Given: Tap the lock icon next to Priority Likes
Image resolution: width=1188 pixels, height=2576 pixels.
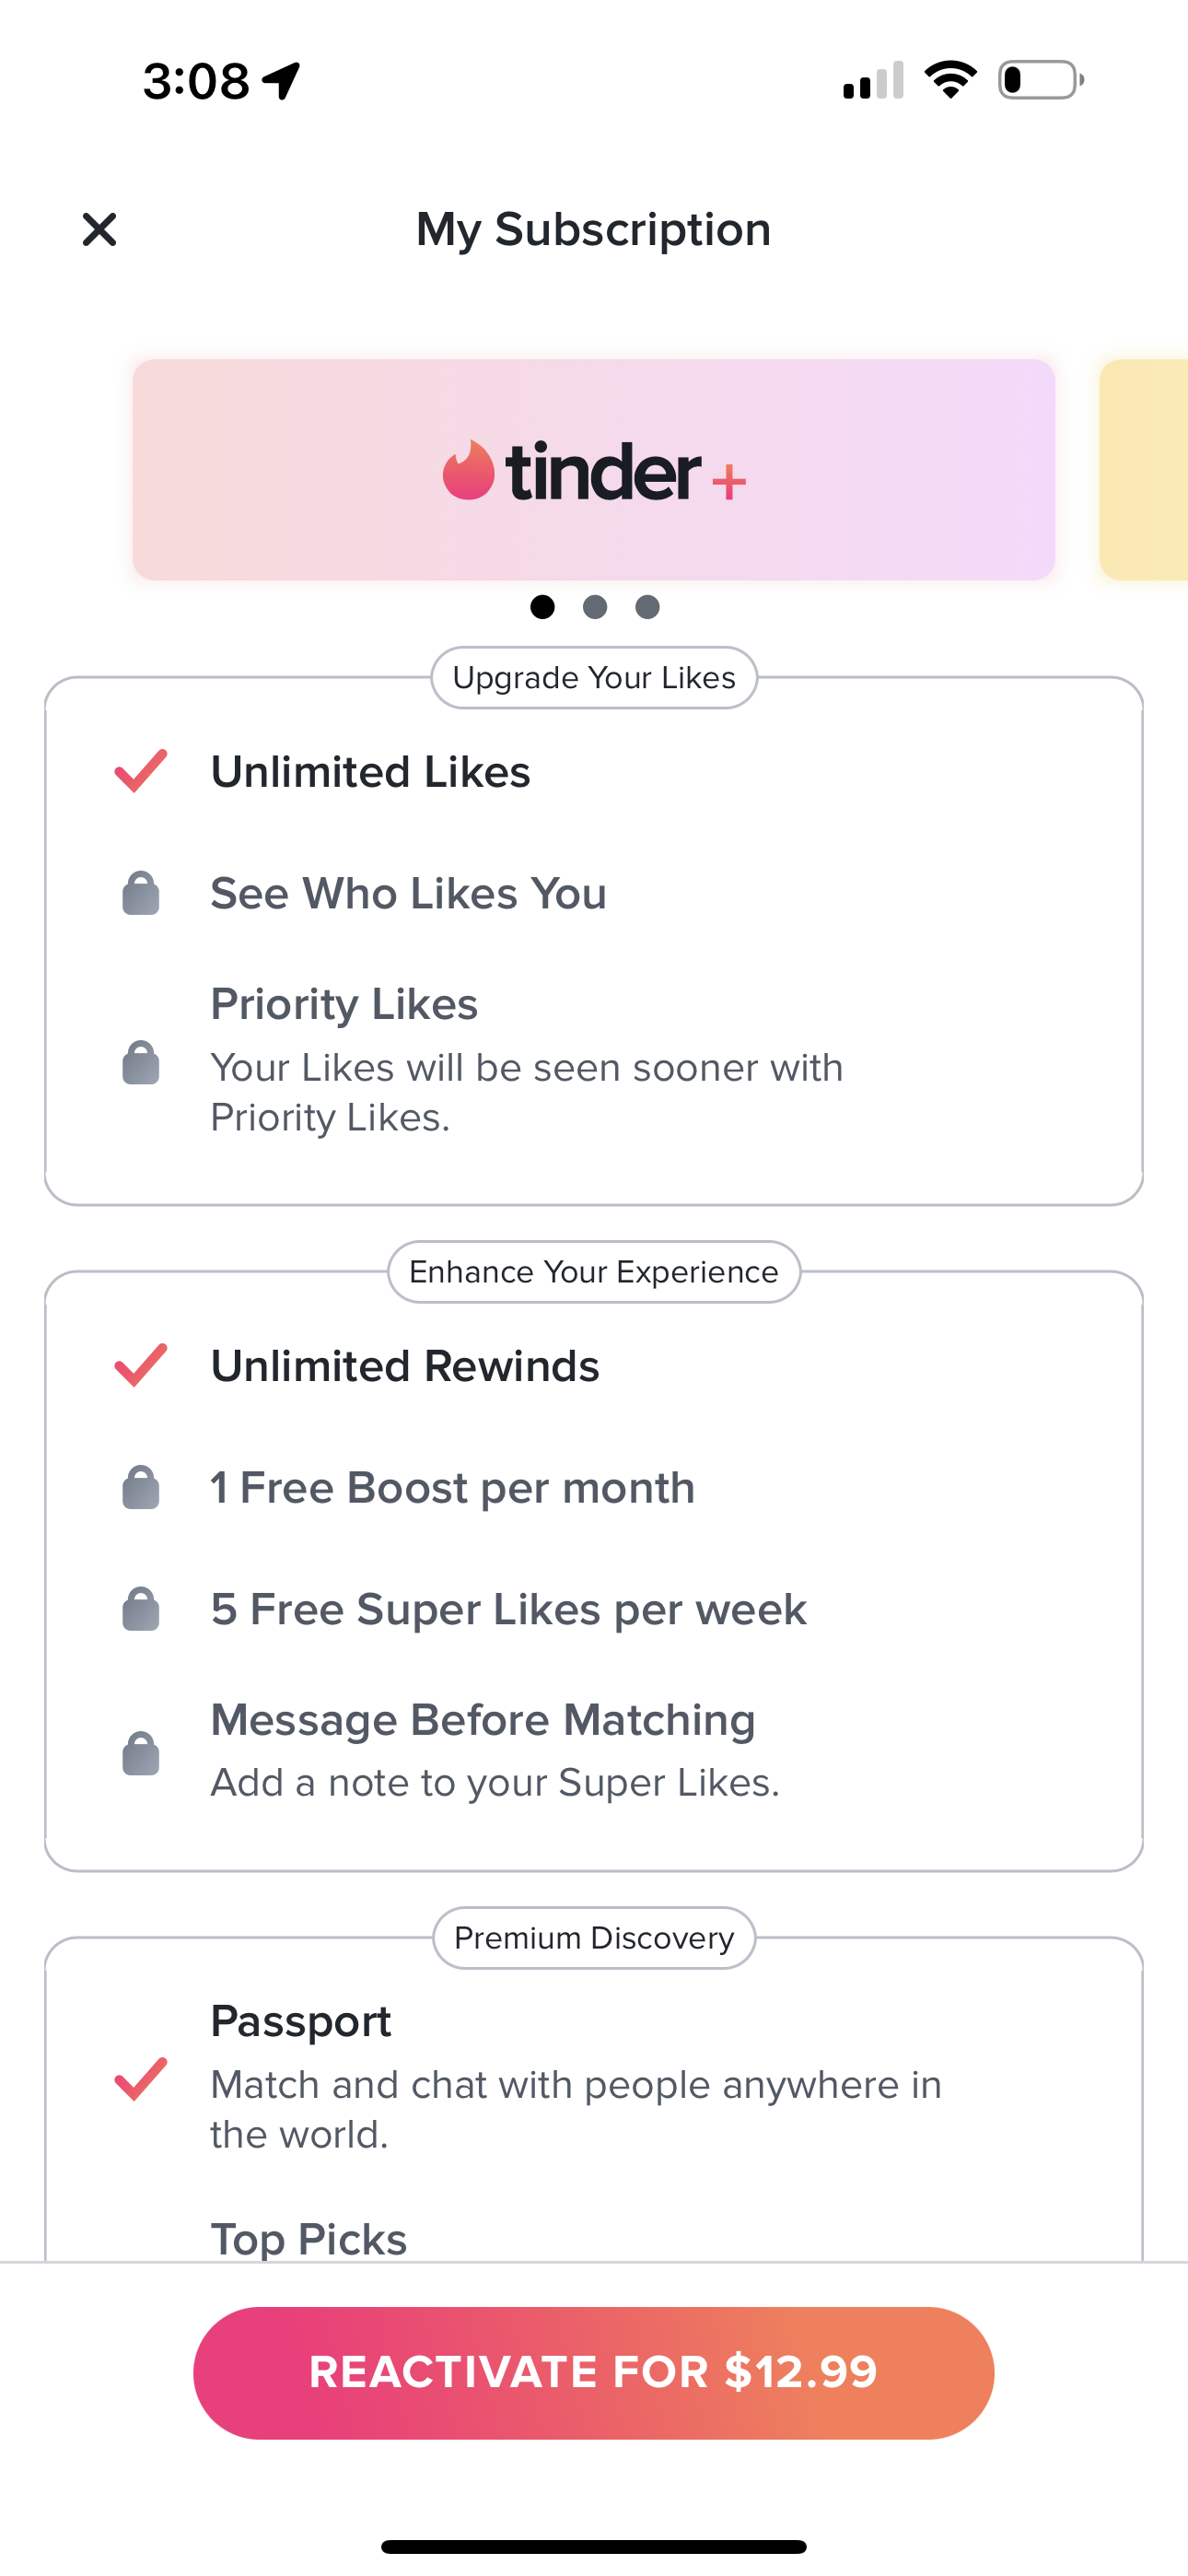Looking at the screenshot, I should [x=141, y=1062].
